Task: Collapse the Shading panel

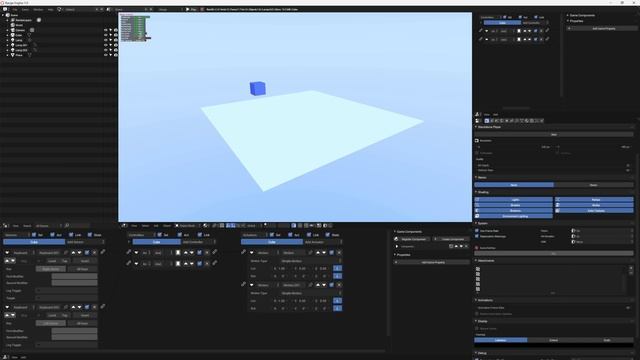Action: tap(476, 192)
